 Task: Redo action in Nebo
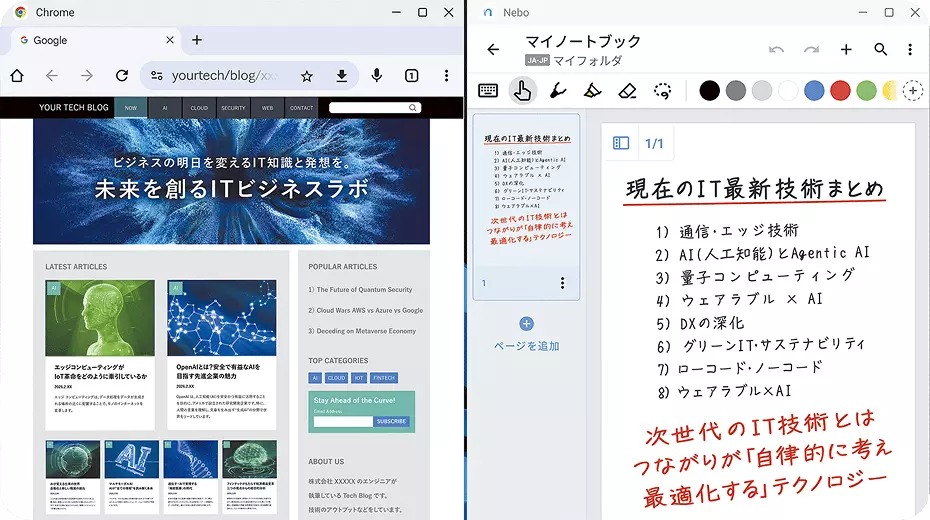[x=811, y=49]
